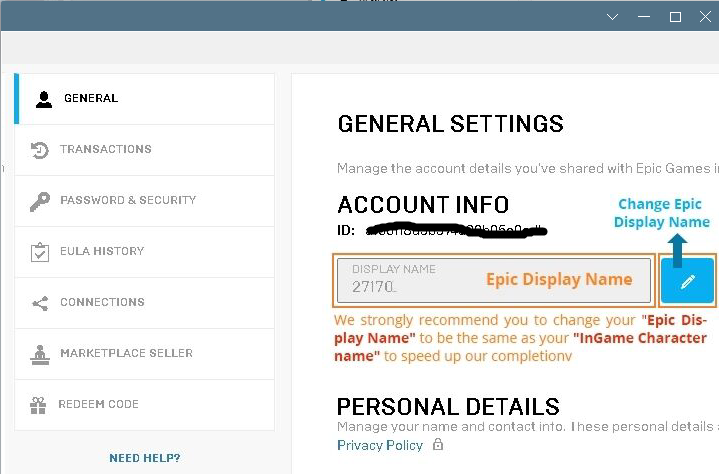Open the Transactions section
The height and width of the screenshot is (474, 719).
click(x=144, y=150)
